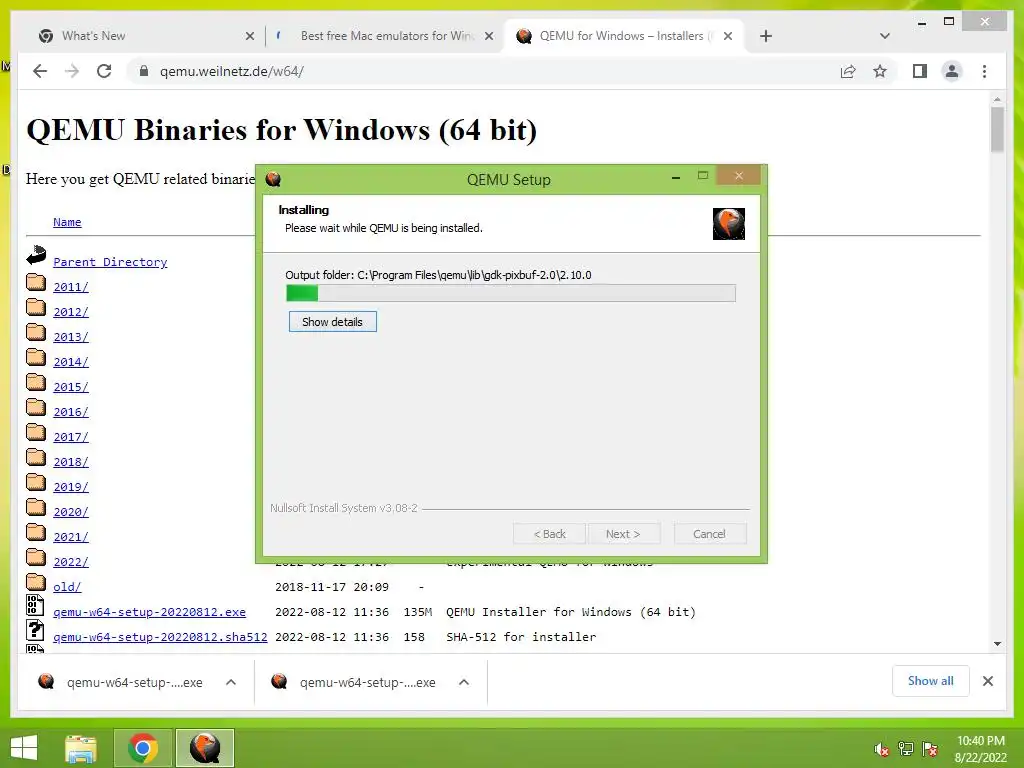This screenshot has height=768, width=1024.
Task: Expand options for second download item
Action: pyautogui.click(x=464, y=682)
